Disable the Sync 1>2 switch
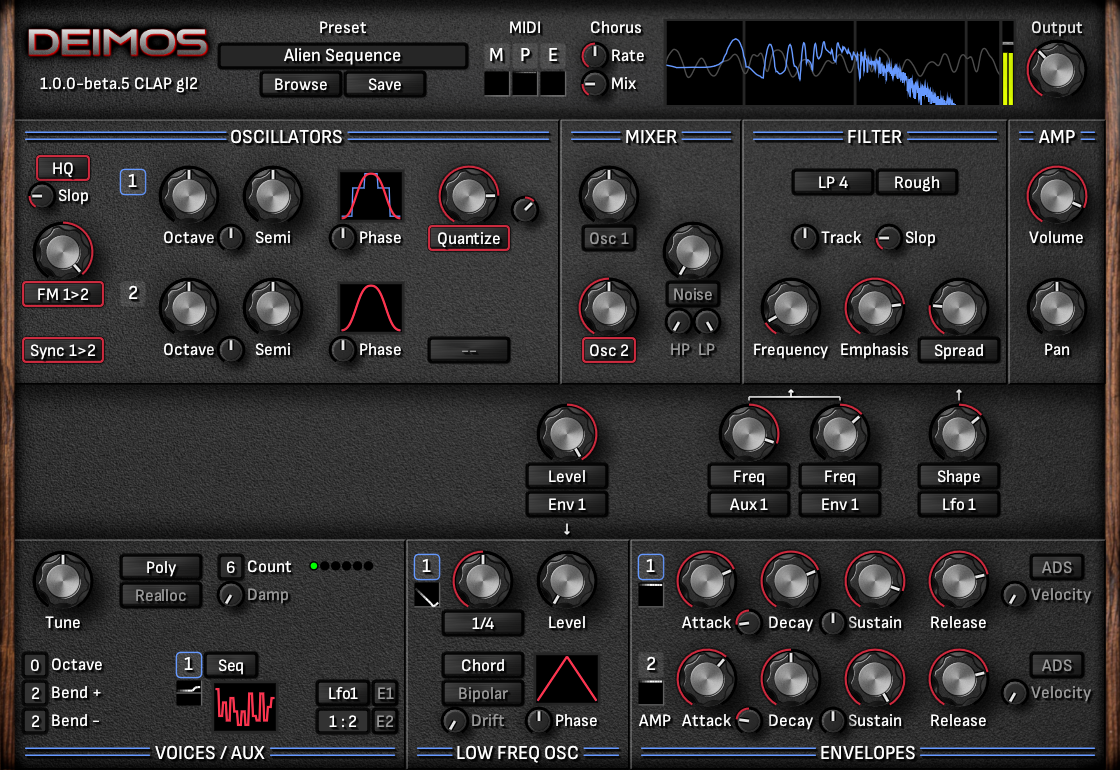Viewport: 1120px width, 770px height. coord(63,350)
